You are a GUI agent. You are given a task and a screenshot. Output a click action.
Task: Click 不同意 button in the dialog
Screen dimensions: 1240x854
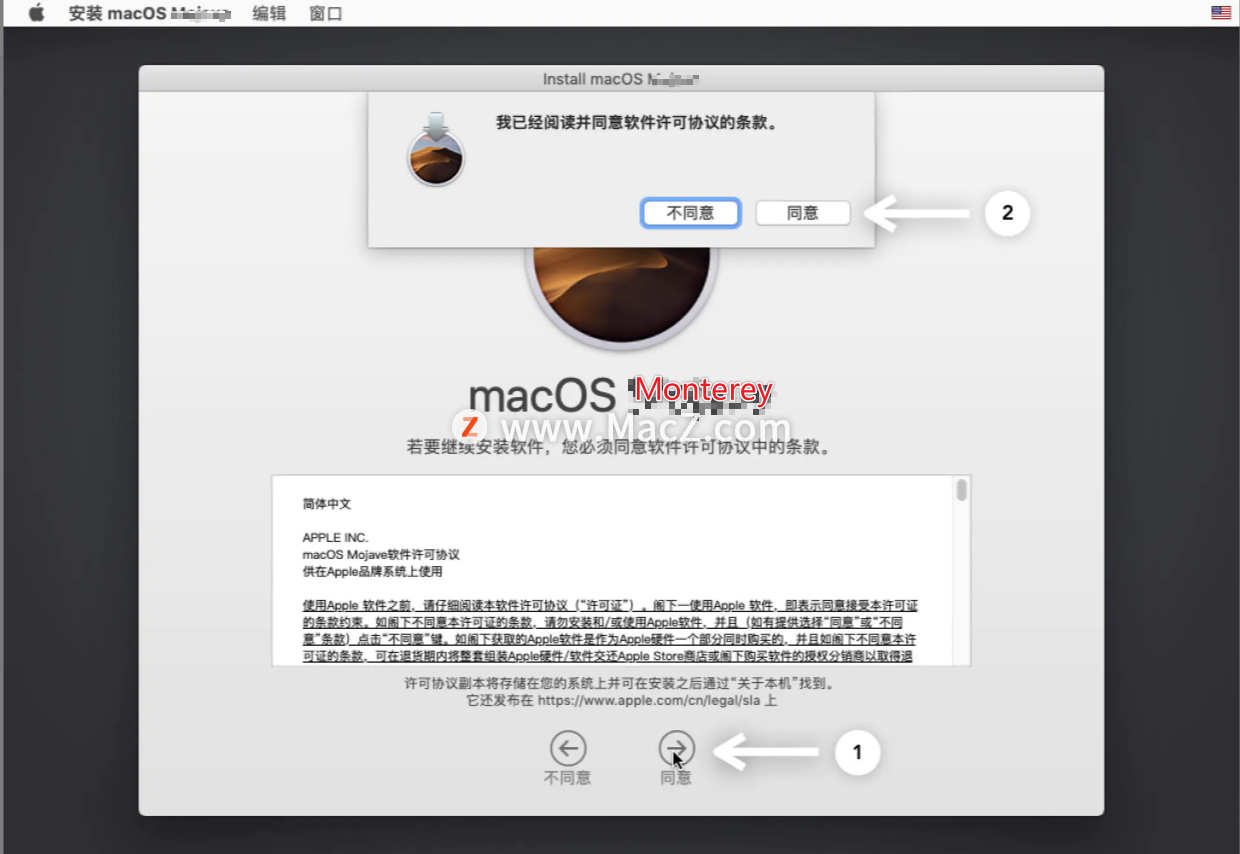pyautogui.click(x=690, y=213)
